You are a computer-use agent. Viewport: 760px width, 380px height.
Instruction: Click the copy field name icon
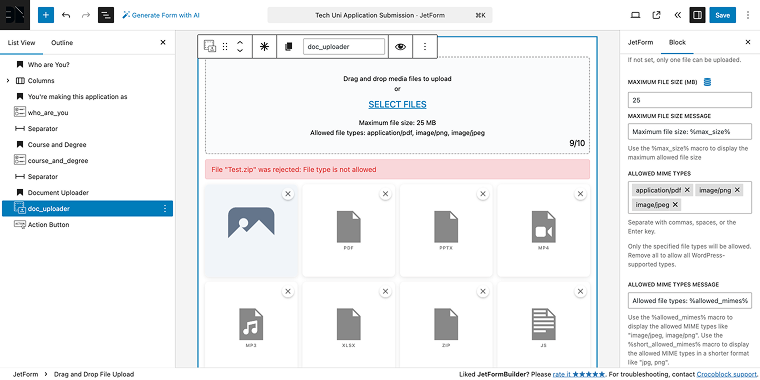tap(288, 47)
